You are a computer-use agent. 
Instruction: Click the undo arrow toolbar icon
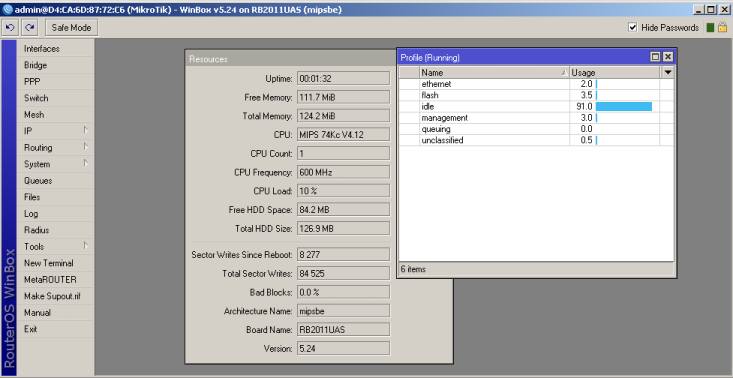[x=10, y=28]
